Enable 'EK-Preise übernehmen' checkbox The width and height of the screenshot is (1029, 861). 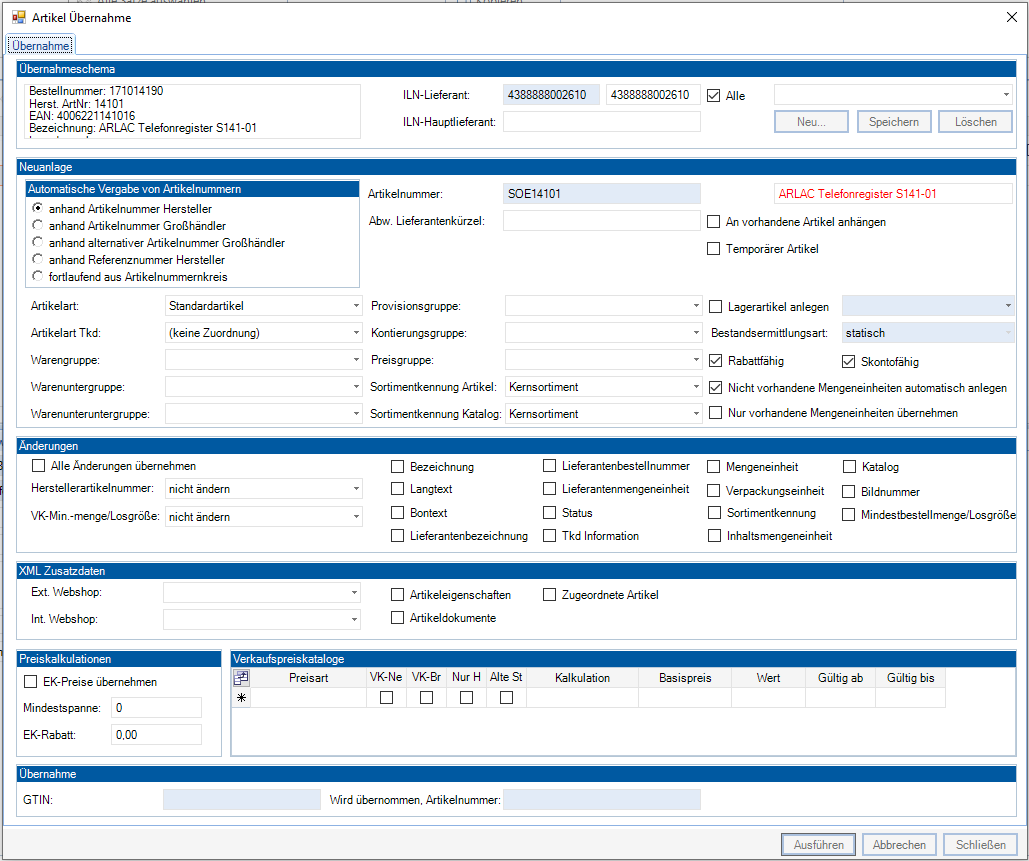pyautogui.click(x=30, y=682)
